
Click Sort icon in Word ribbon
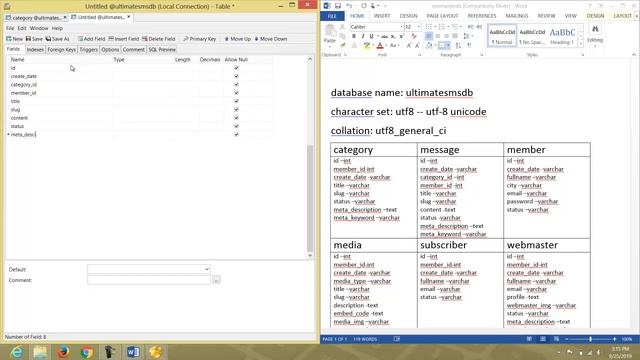[x=458, y=46]
